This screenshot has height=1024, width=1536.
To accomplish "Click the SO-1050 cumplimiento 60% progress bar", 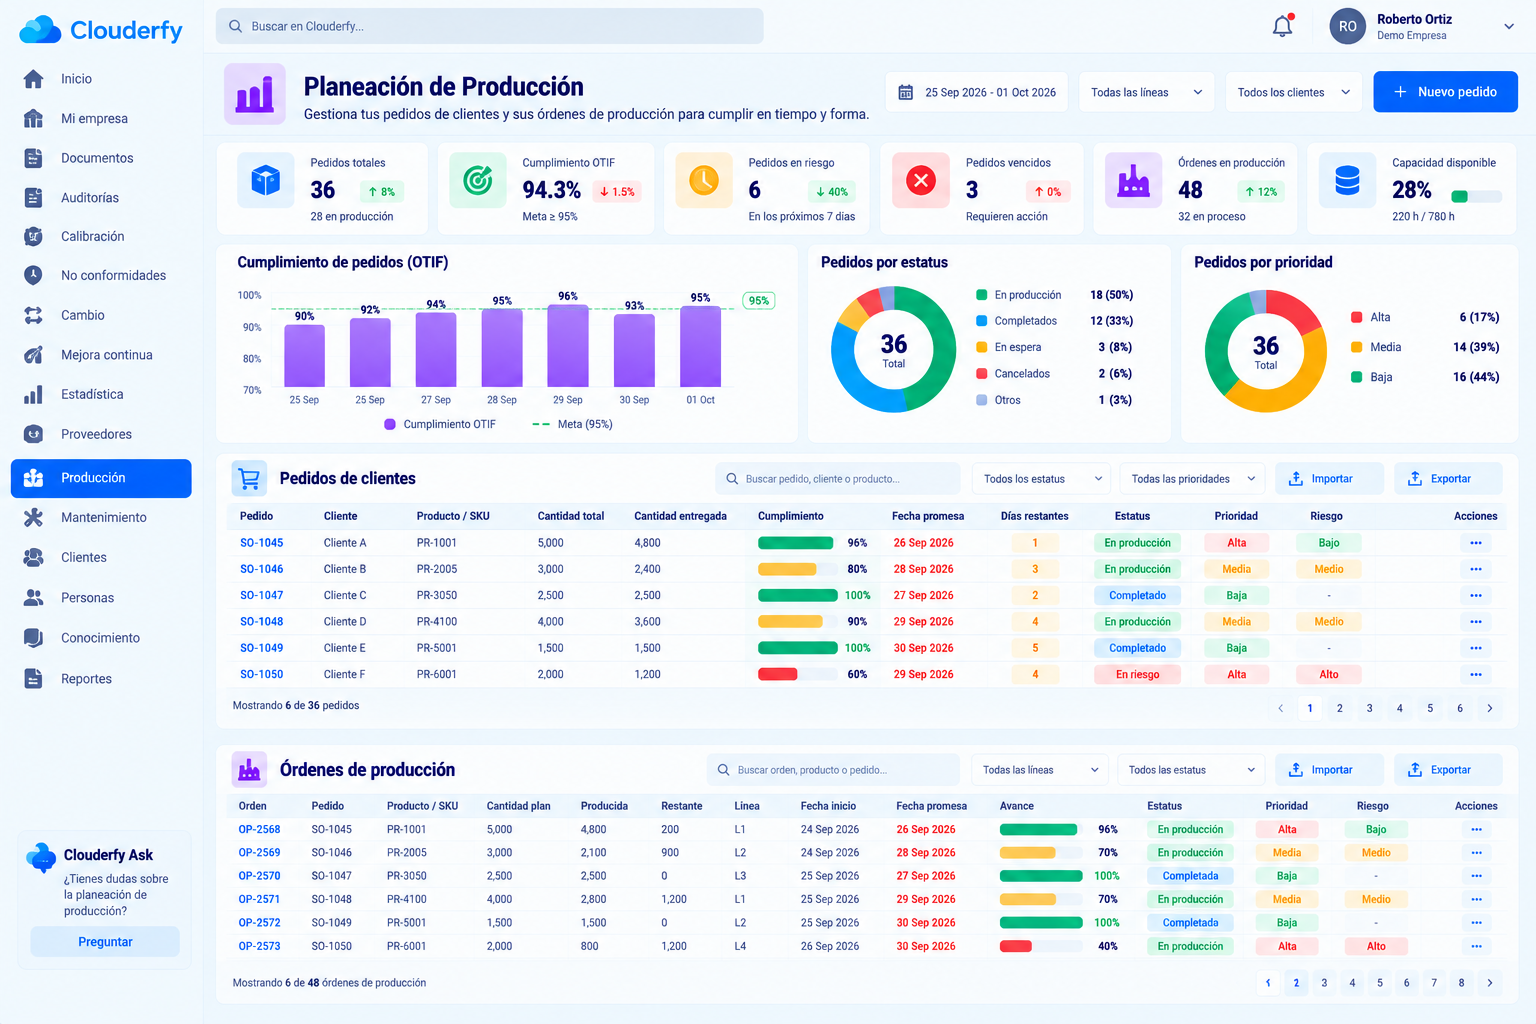I will 797,674.
